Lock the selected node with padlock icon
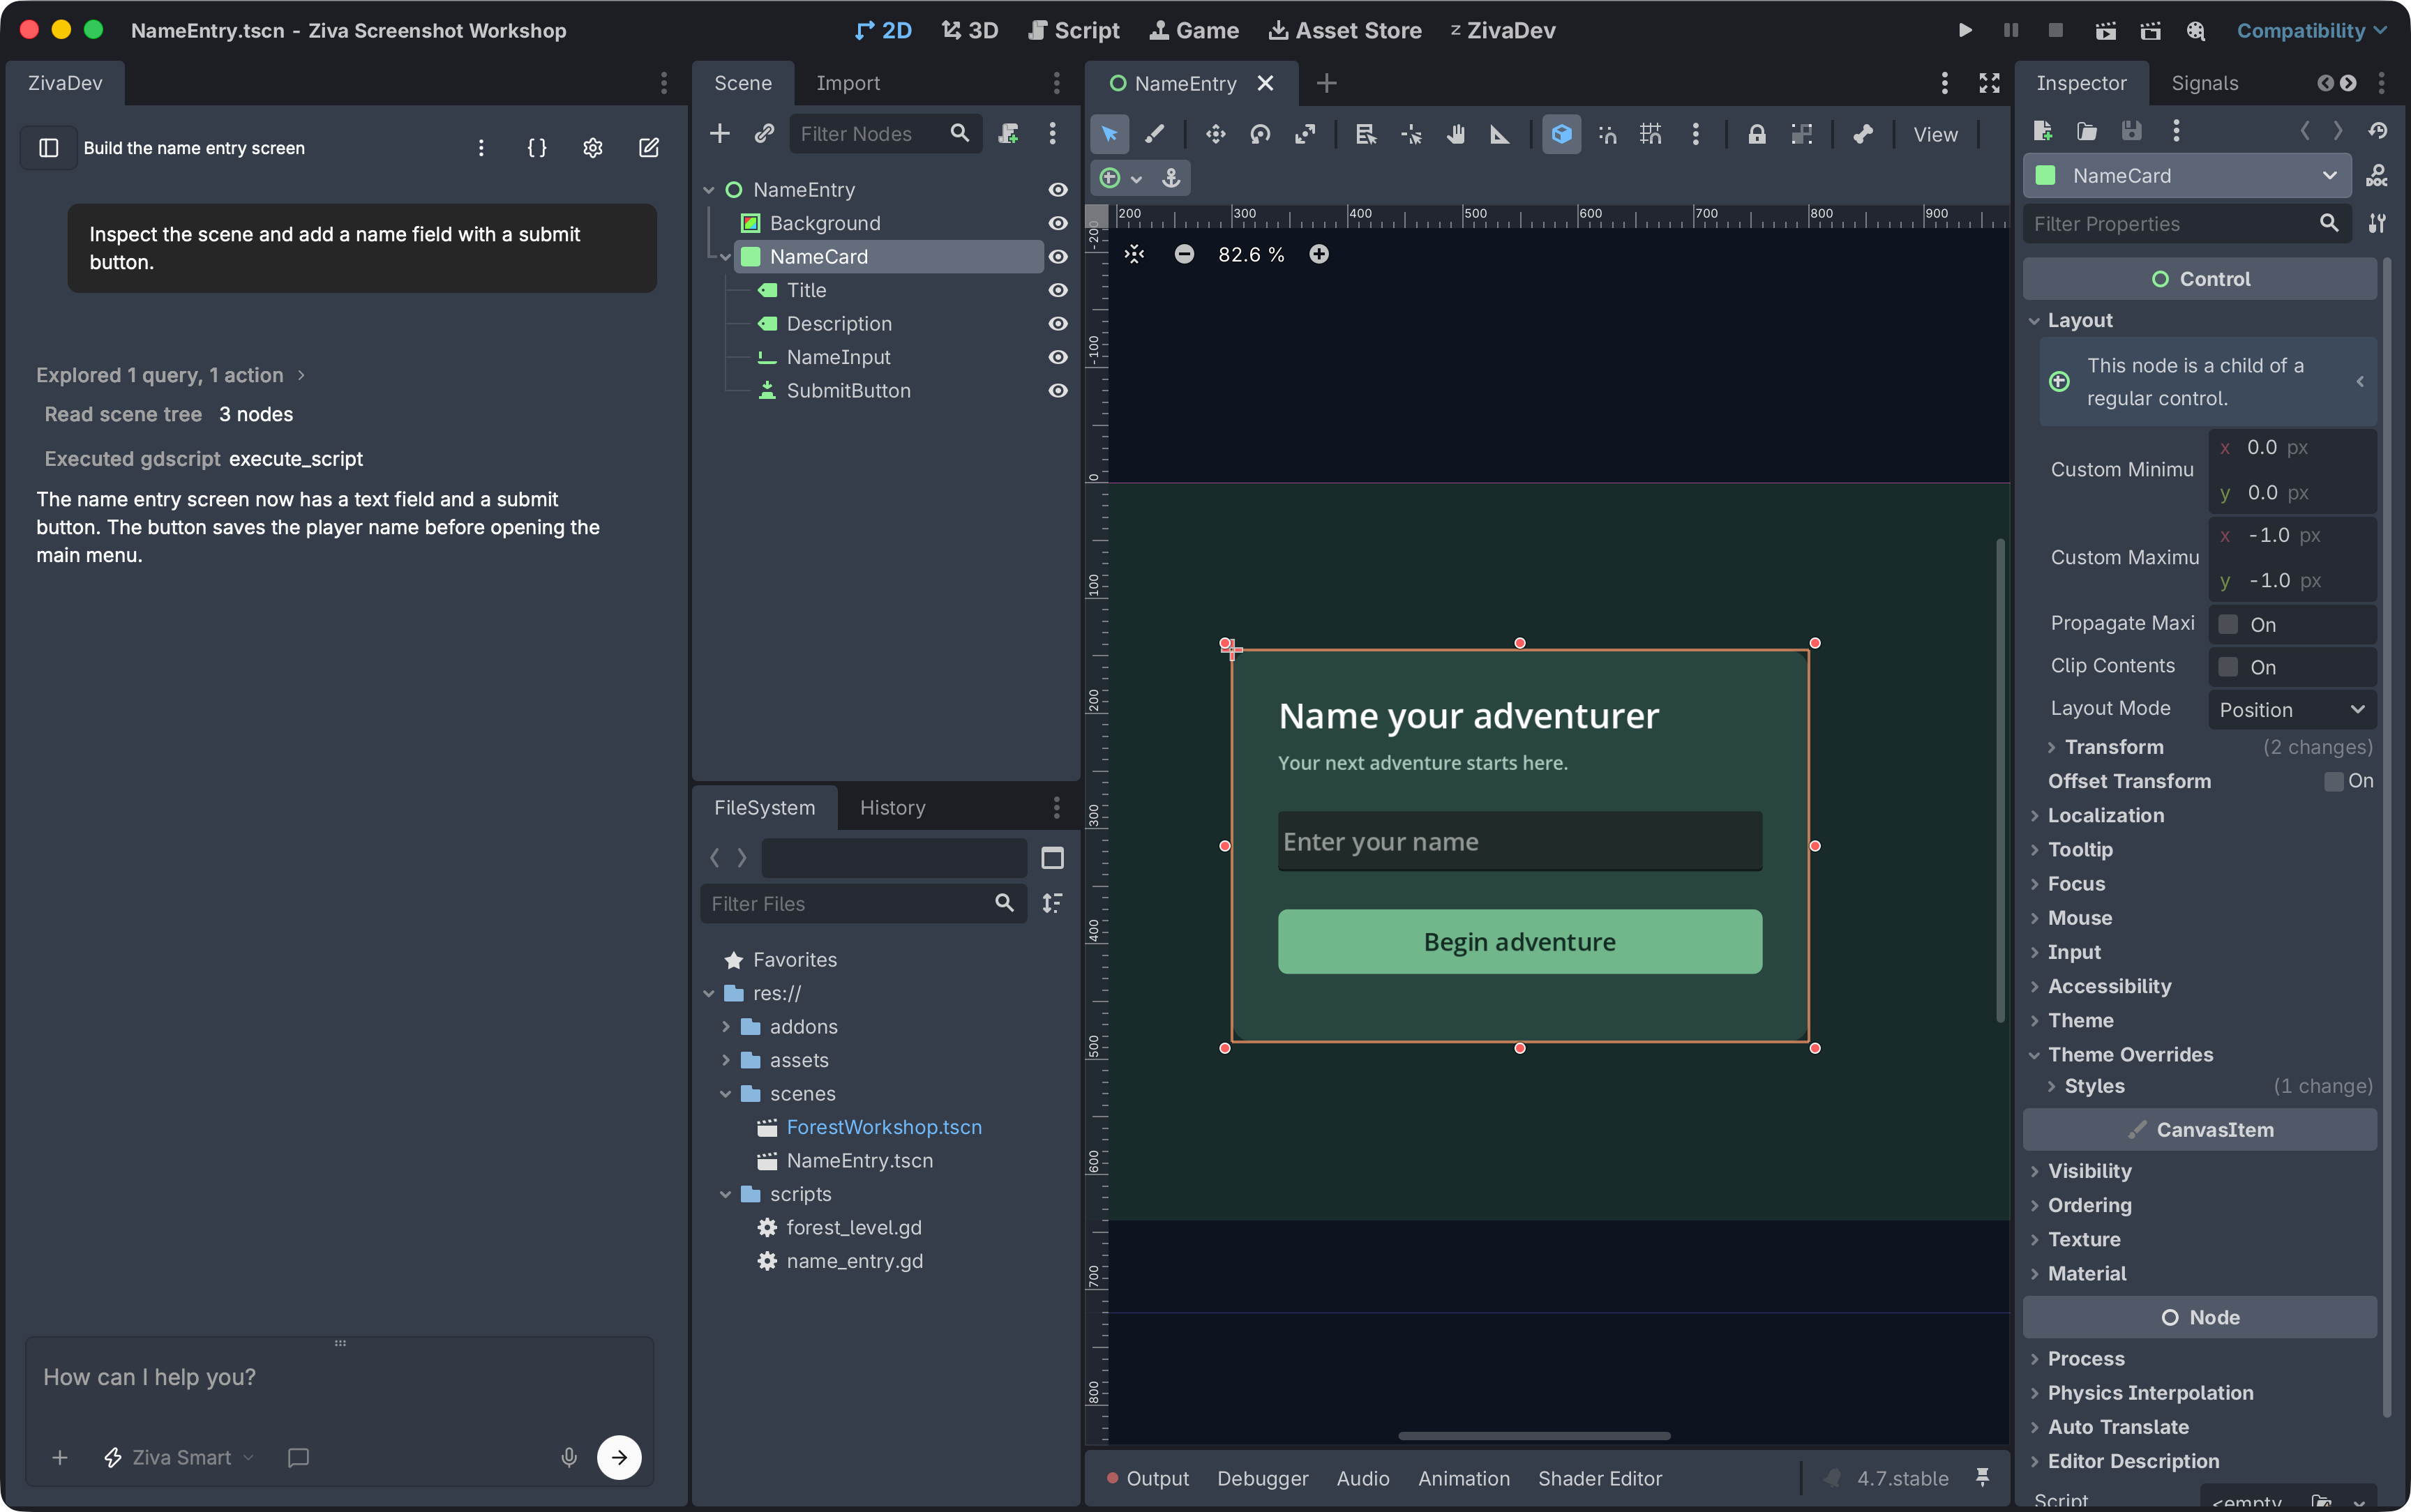Screen dimensions: 2411x1512 coord(1757,134)
